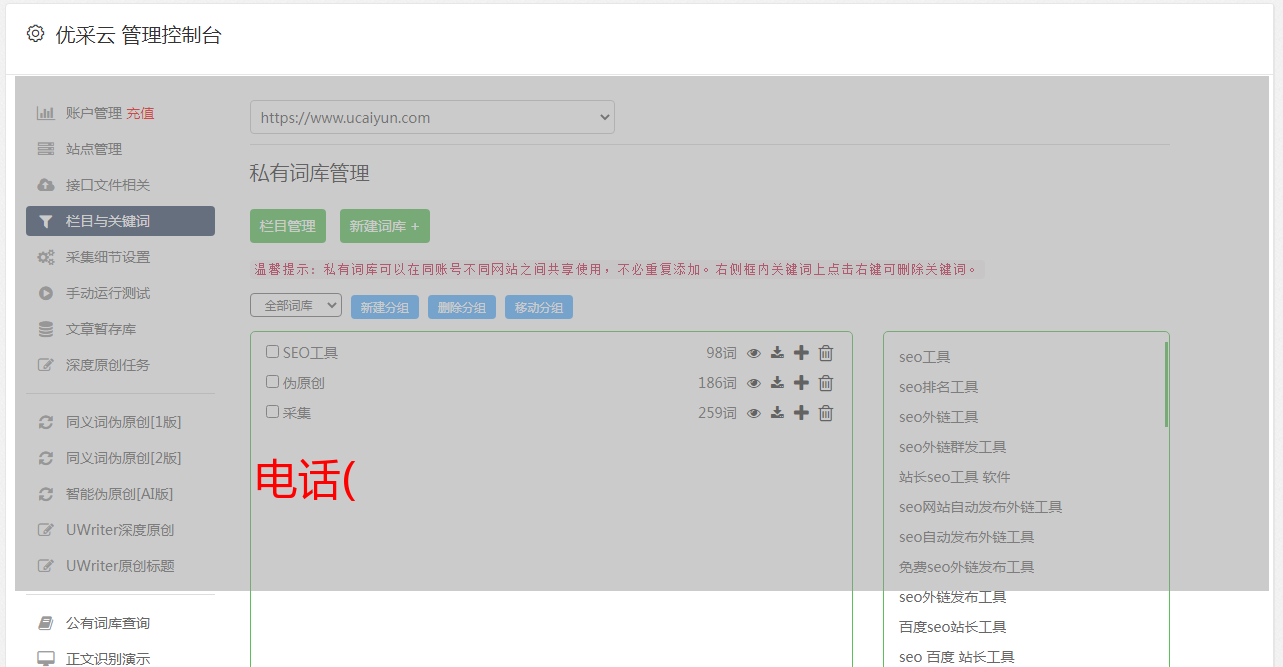
Task: Open 账户管理 in the sidebar
Action: pos(94,113)
